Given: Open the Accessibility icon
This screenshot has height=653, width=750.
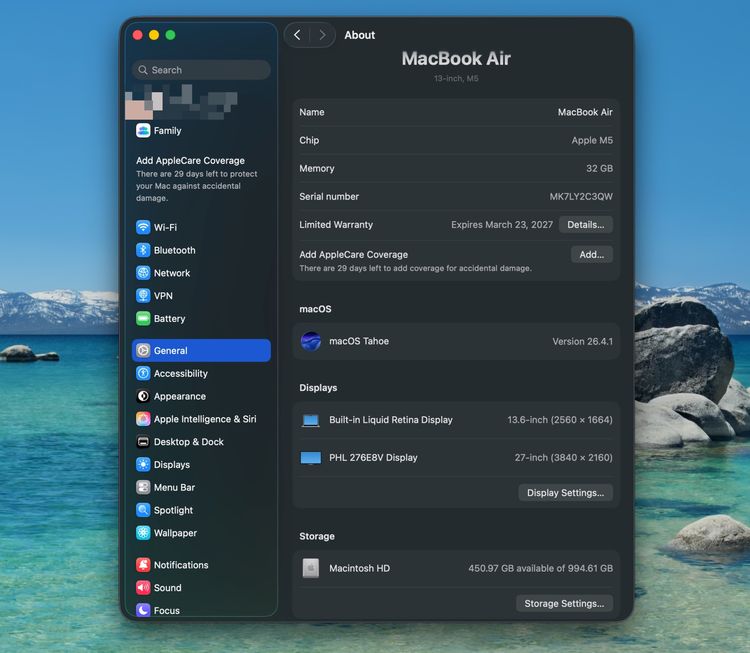Looking at the screenshot, I should [x=143, y=373].
